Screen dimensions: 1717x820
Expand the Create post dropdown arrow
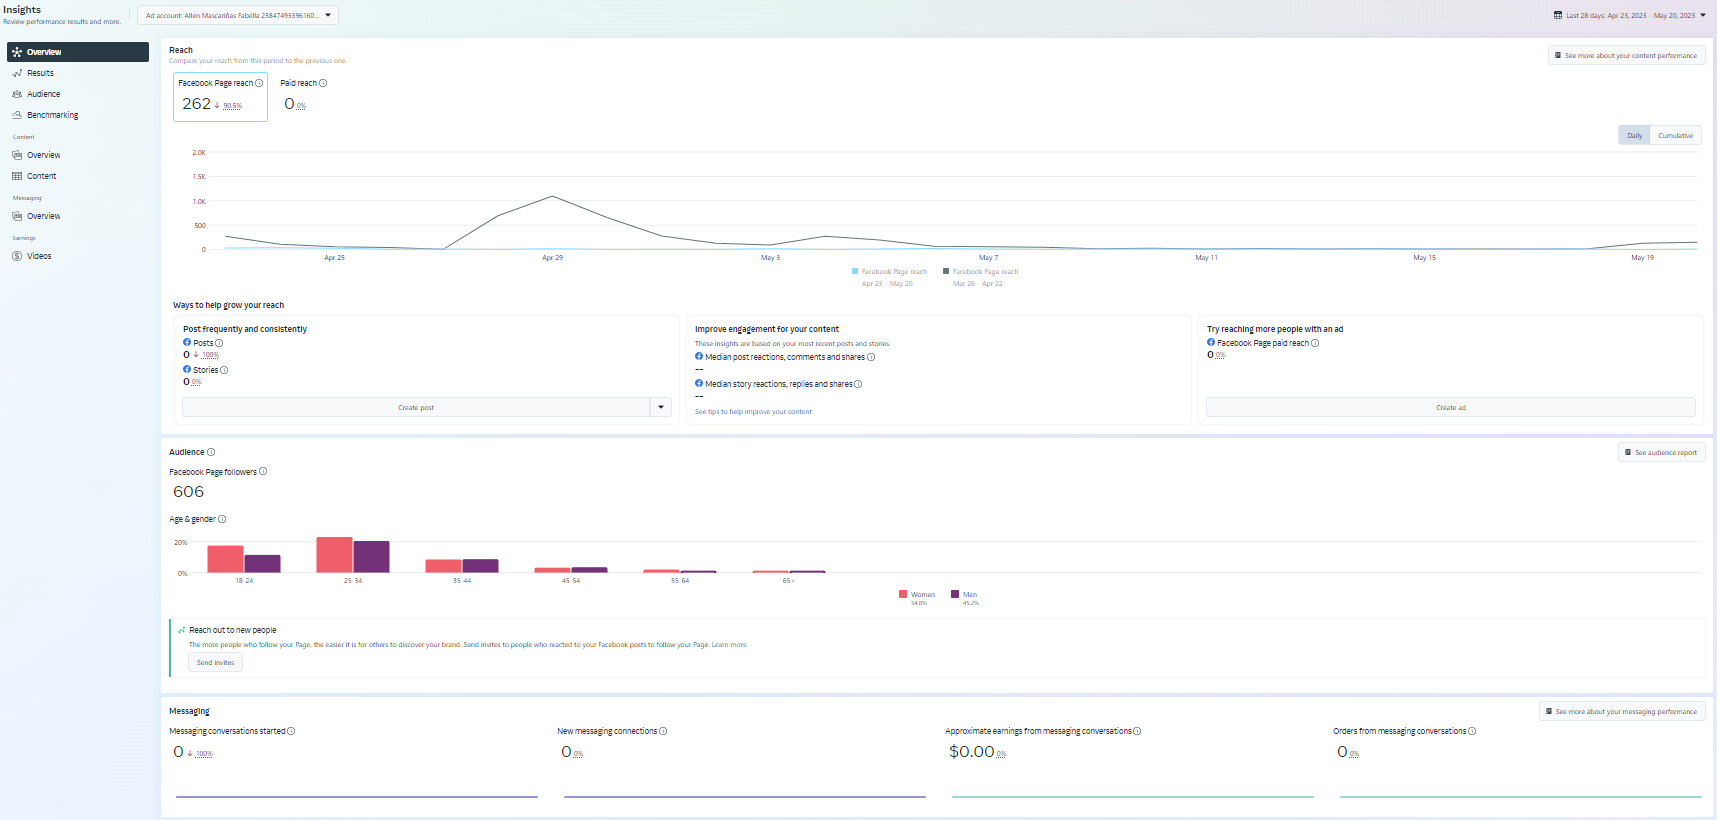[661, 407]
